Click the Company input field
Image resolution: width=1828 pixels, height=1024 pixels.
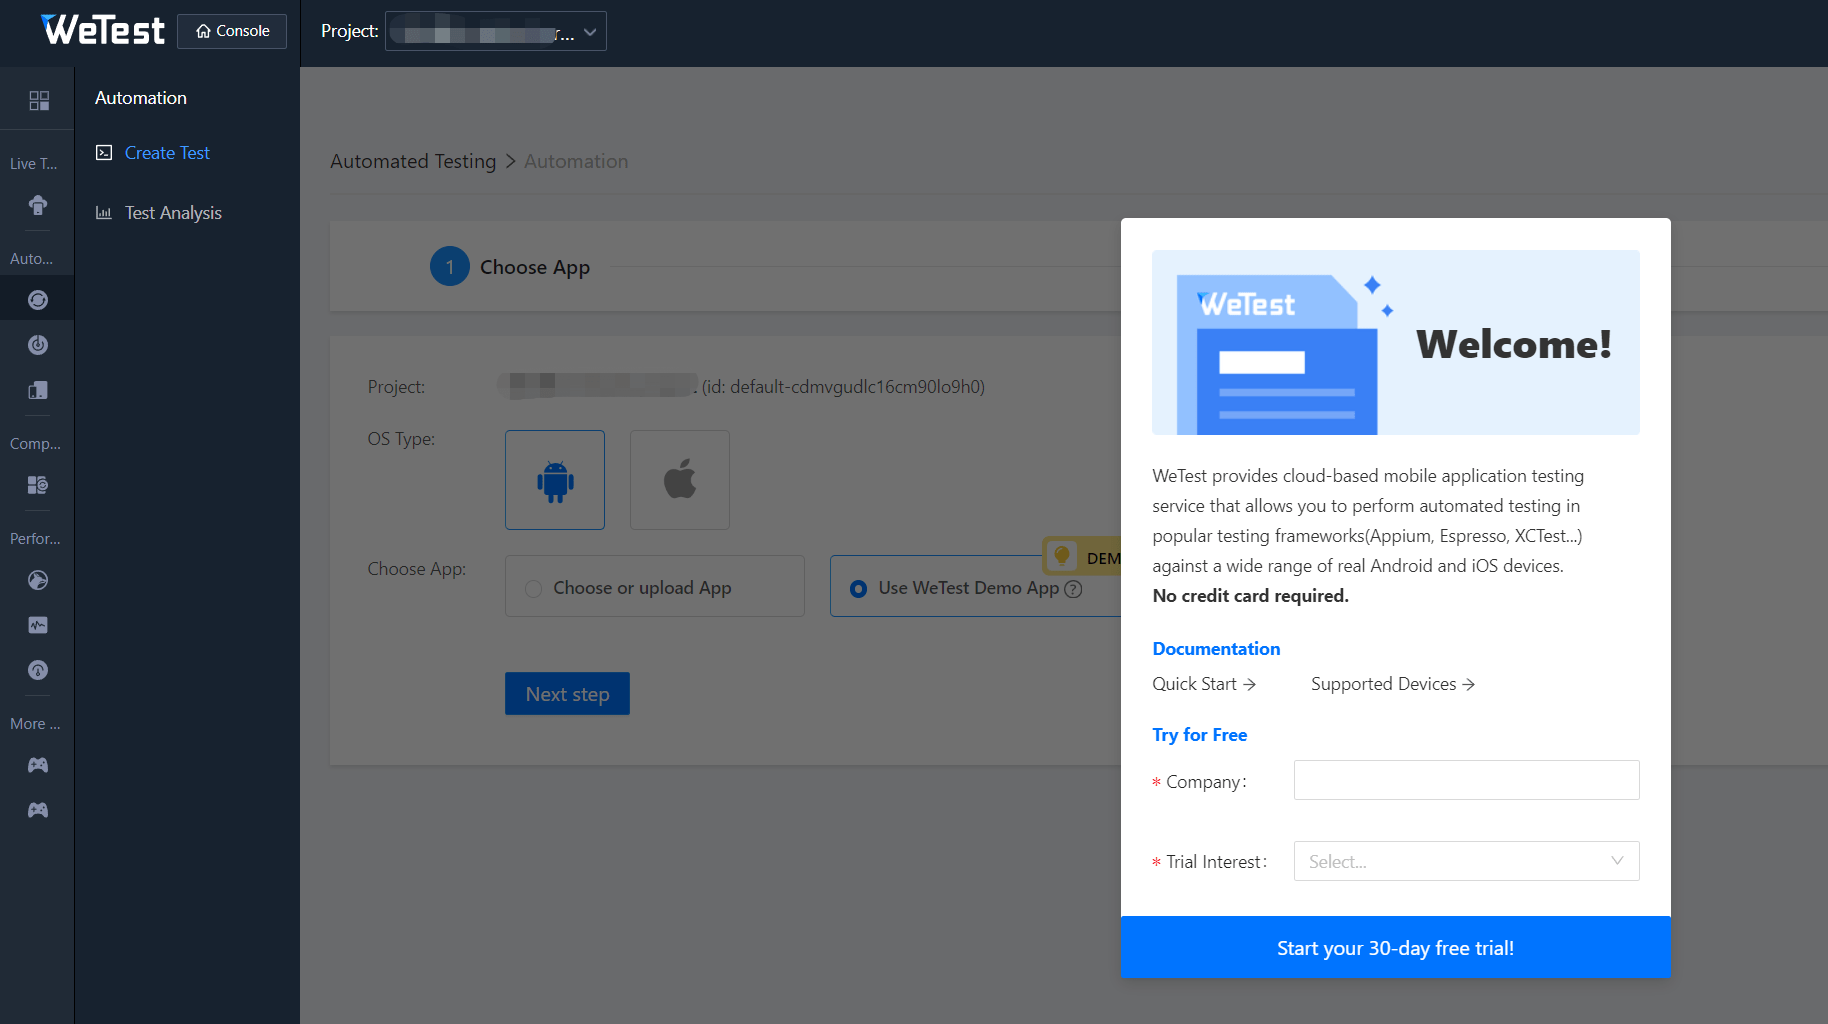point(1467,780)
